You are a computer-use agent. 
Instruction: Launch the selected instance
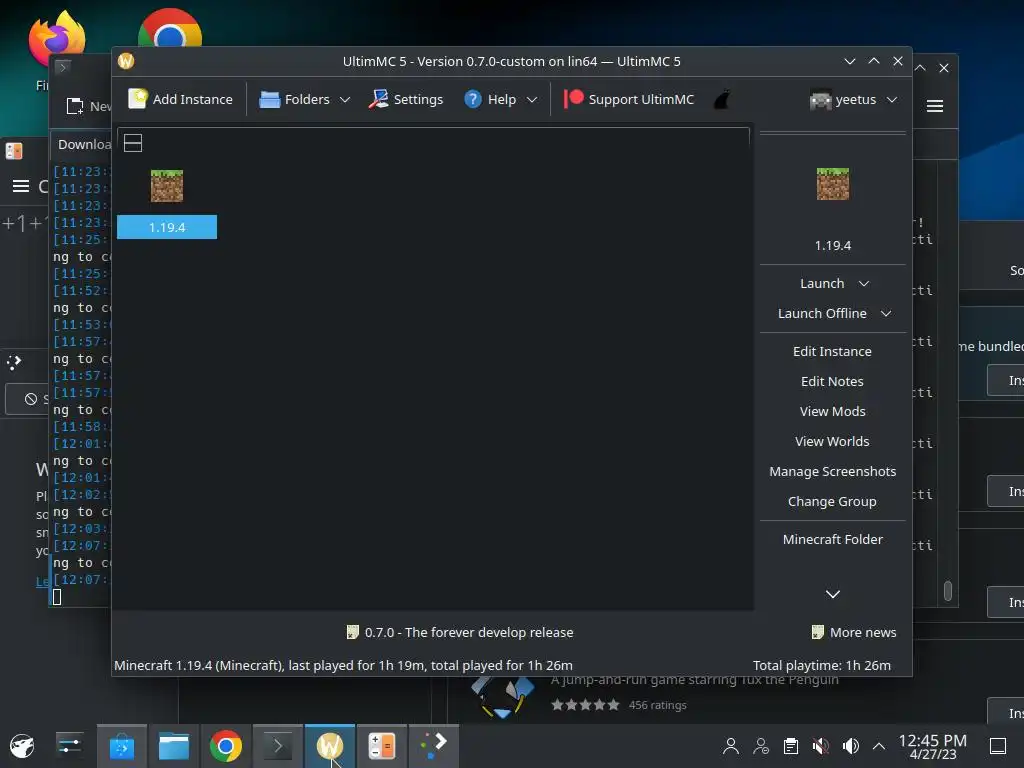click(x=822, y=283)
